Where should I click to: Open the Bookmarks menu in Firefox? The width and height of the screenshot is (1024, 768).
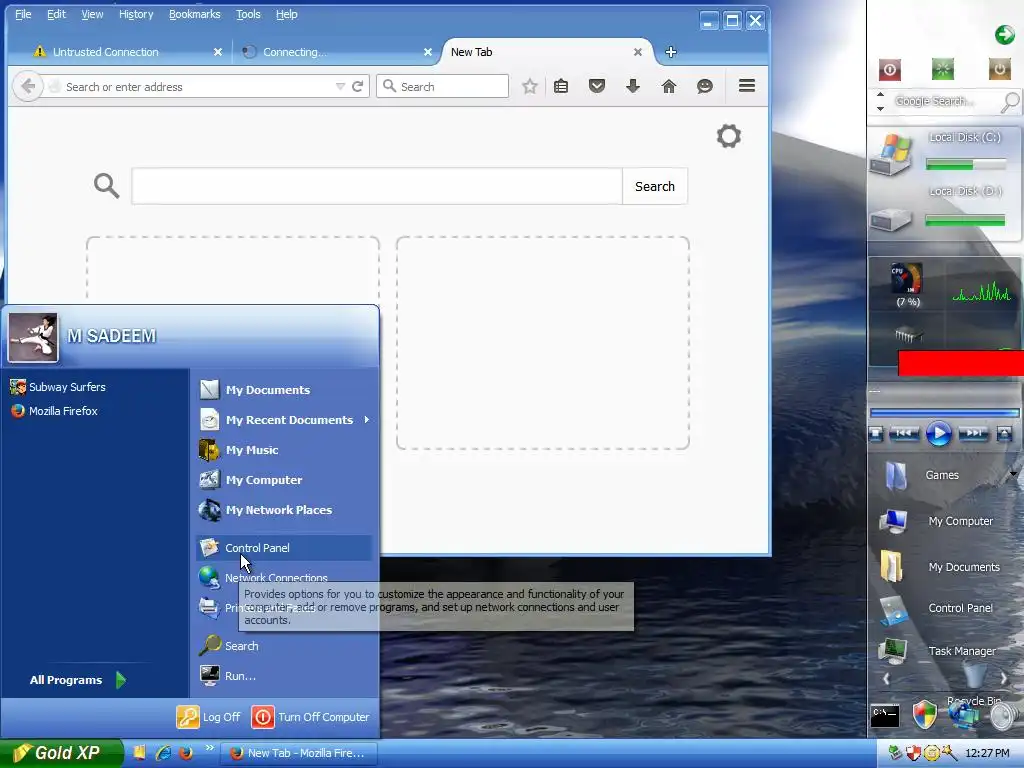point(195,14)
